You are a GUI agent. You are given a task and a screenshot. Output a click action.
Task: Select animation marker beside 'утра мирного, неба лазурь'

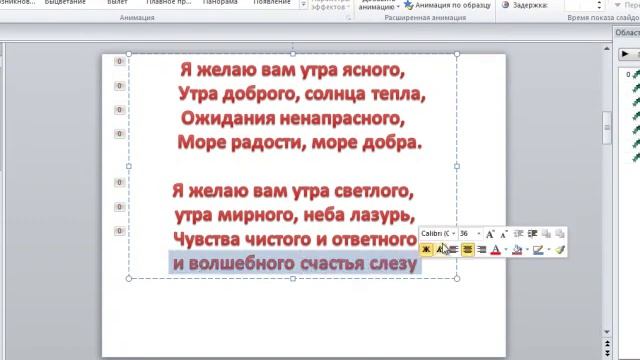(x=119, y=207)
